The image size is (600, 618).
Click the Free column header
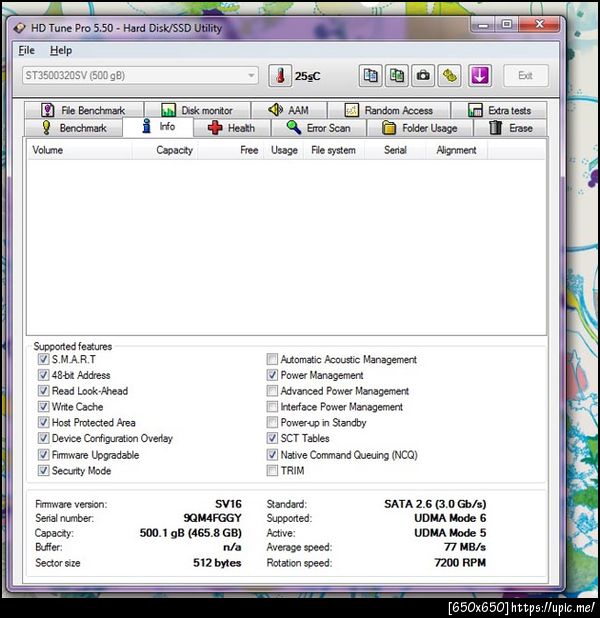tap(231, 150)
